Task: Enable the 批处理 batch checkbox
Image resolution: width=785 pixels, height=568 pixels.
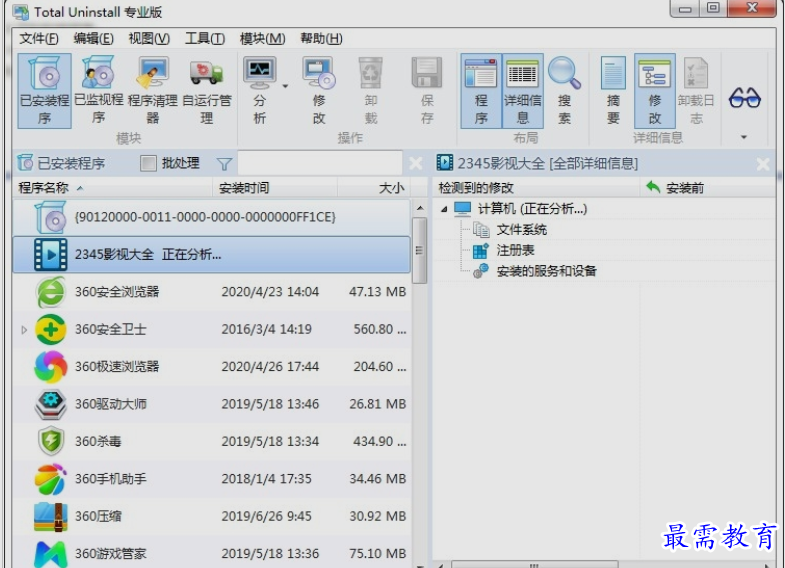Action: tap(148, 163)
